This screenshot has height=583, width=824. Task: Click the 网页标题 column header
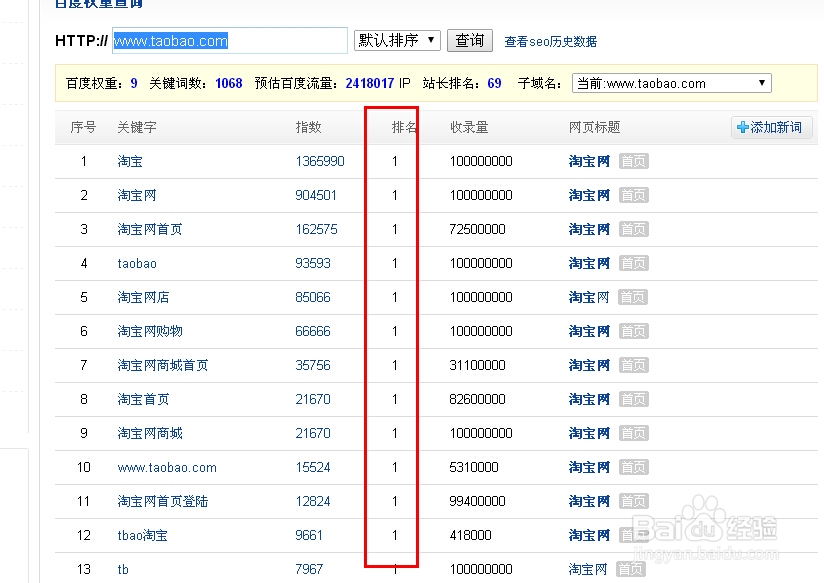pos(594,127)
